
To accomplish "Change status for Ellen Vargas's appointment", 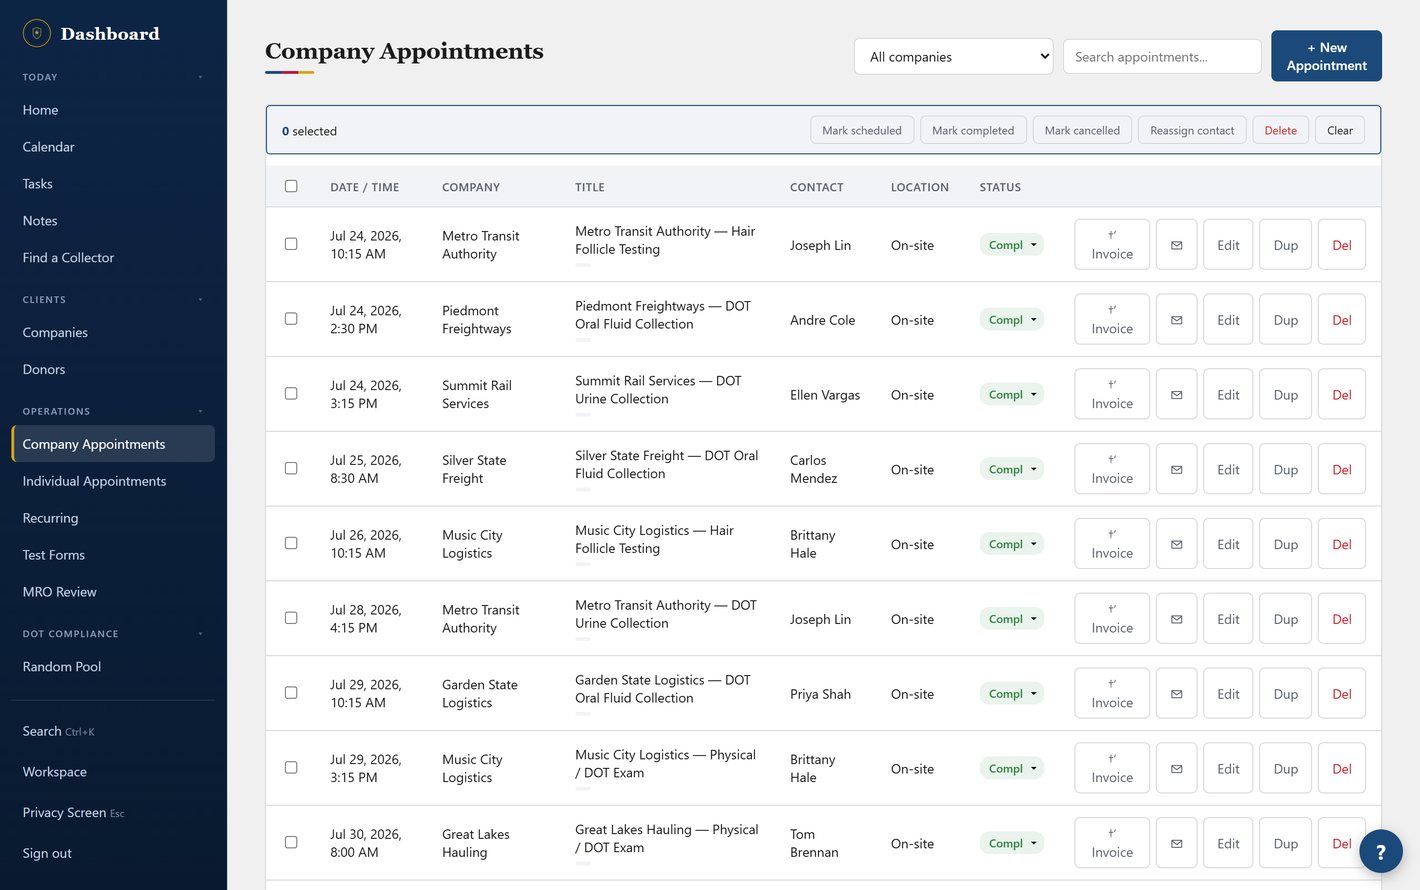I will (x=1011, y=395).
